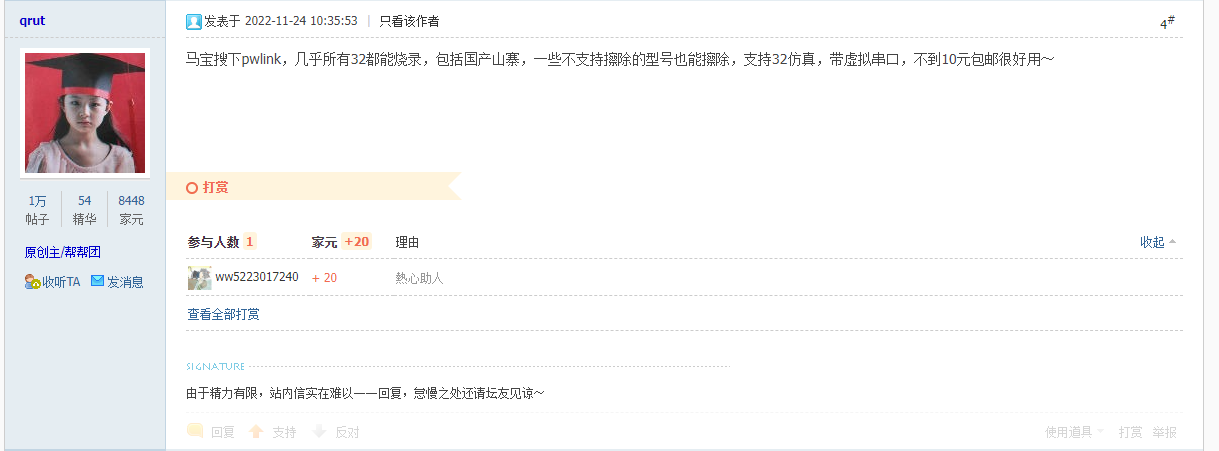
Task: Open qrut username profile link
Action: click(32, 20)
